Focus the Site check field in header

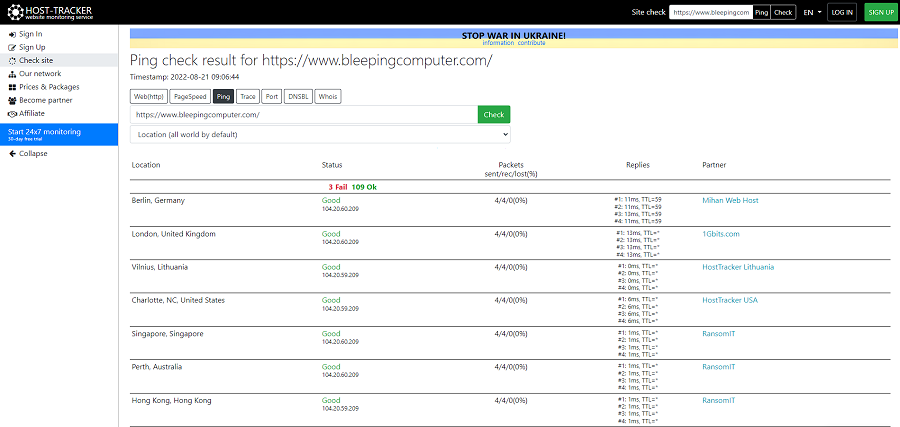[x=711, y=12]
